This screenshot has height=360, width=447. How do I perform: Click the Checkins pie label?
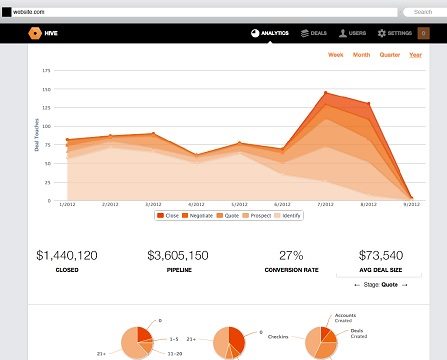pos(278,337)
